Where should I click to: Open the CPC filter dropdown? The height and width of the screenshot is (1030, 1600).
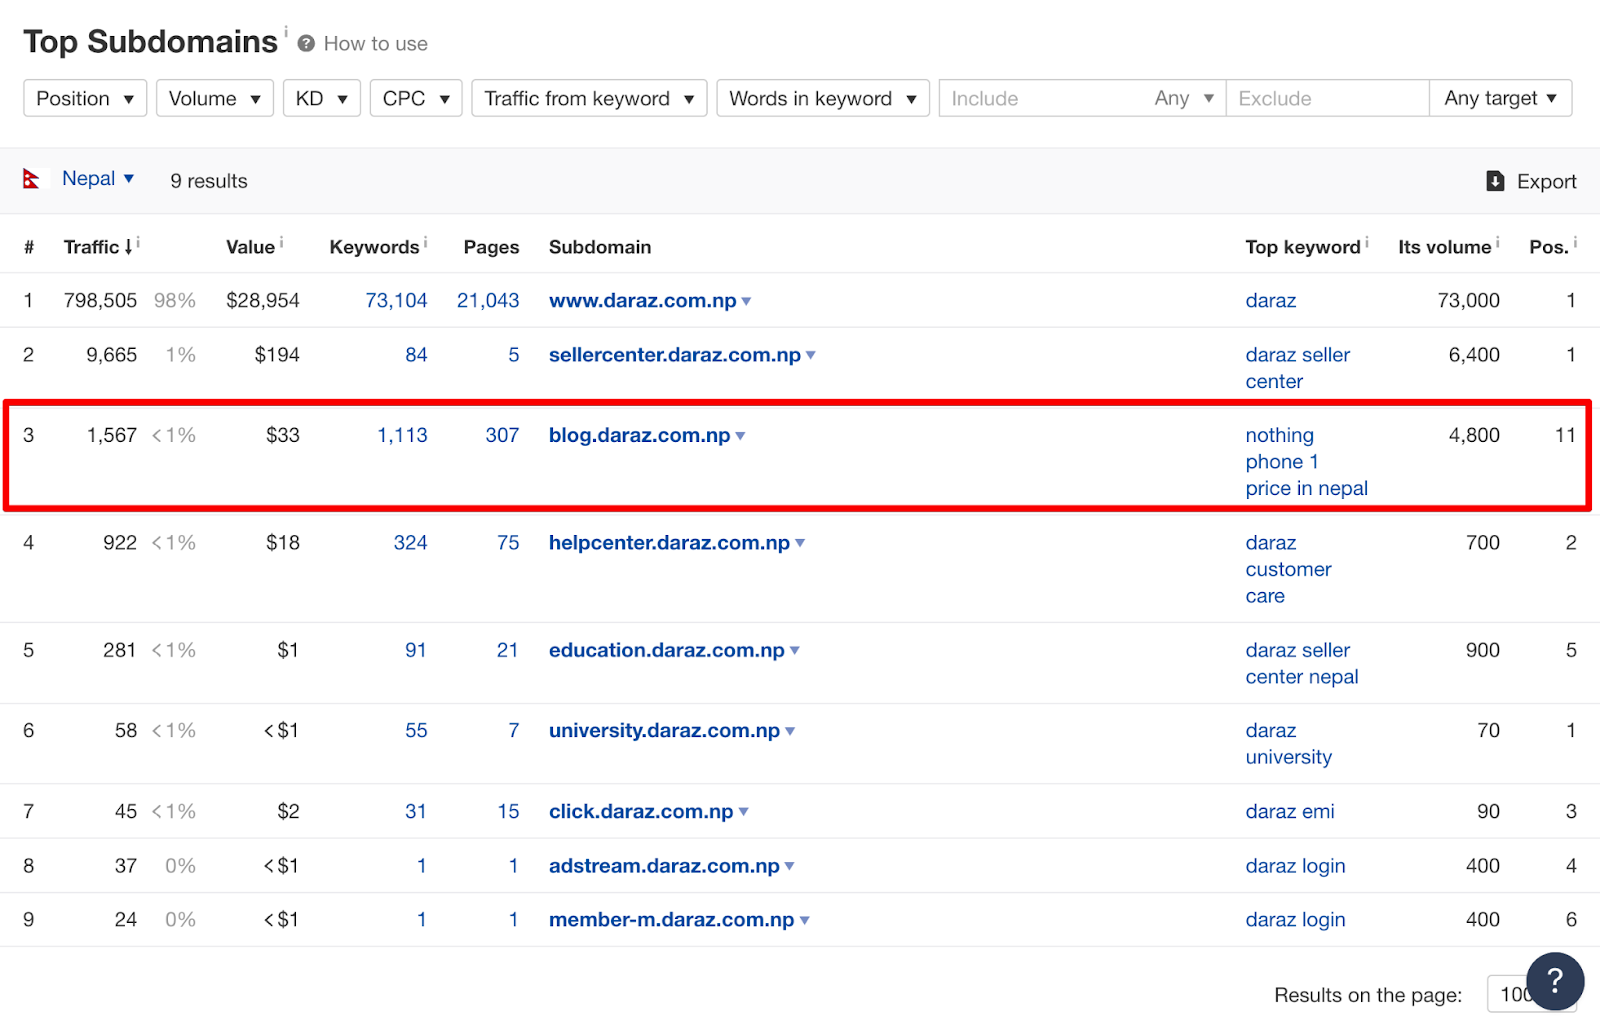tap(416, 98)
